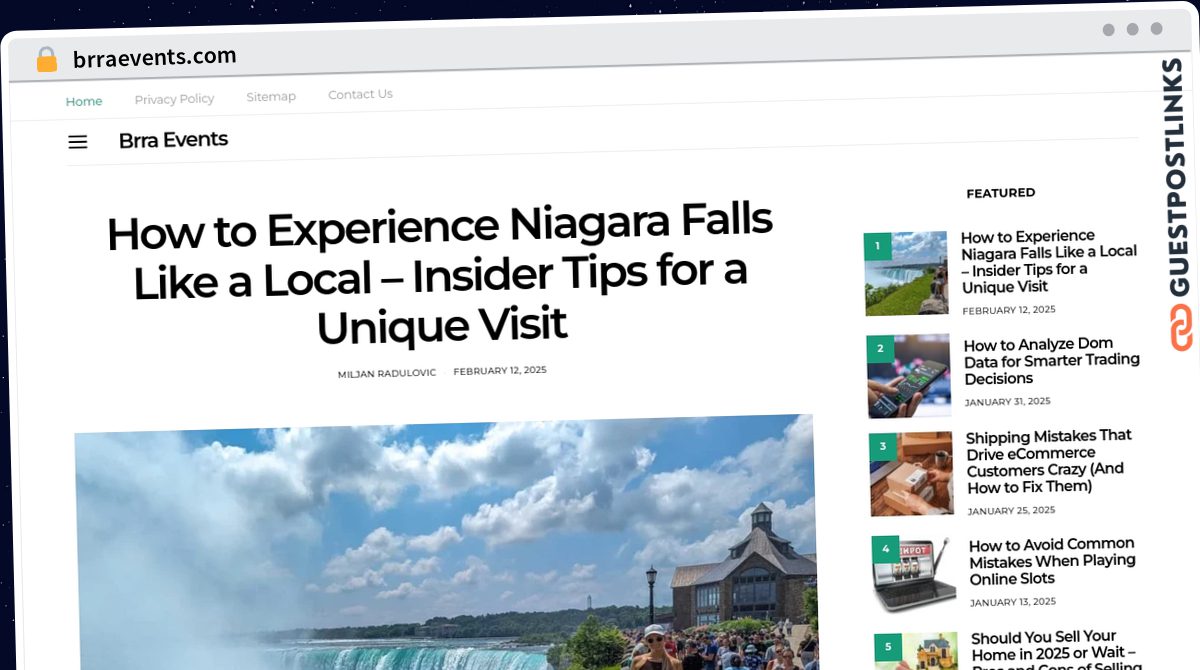Screen dimensions: 1200x670
Task: Click the orange padlock security icon
Action: pos(47,59)
